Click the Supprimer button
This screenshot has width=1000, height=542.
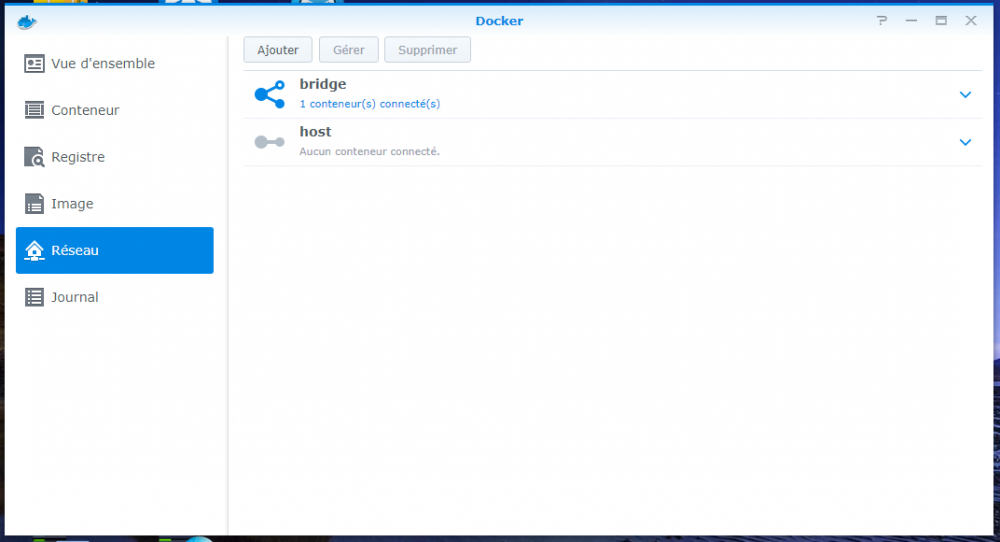(x=427, y=50)
